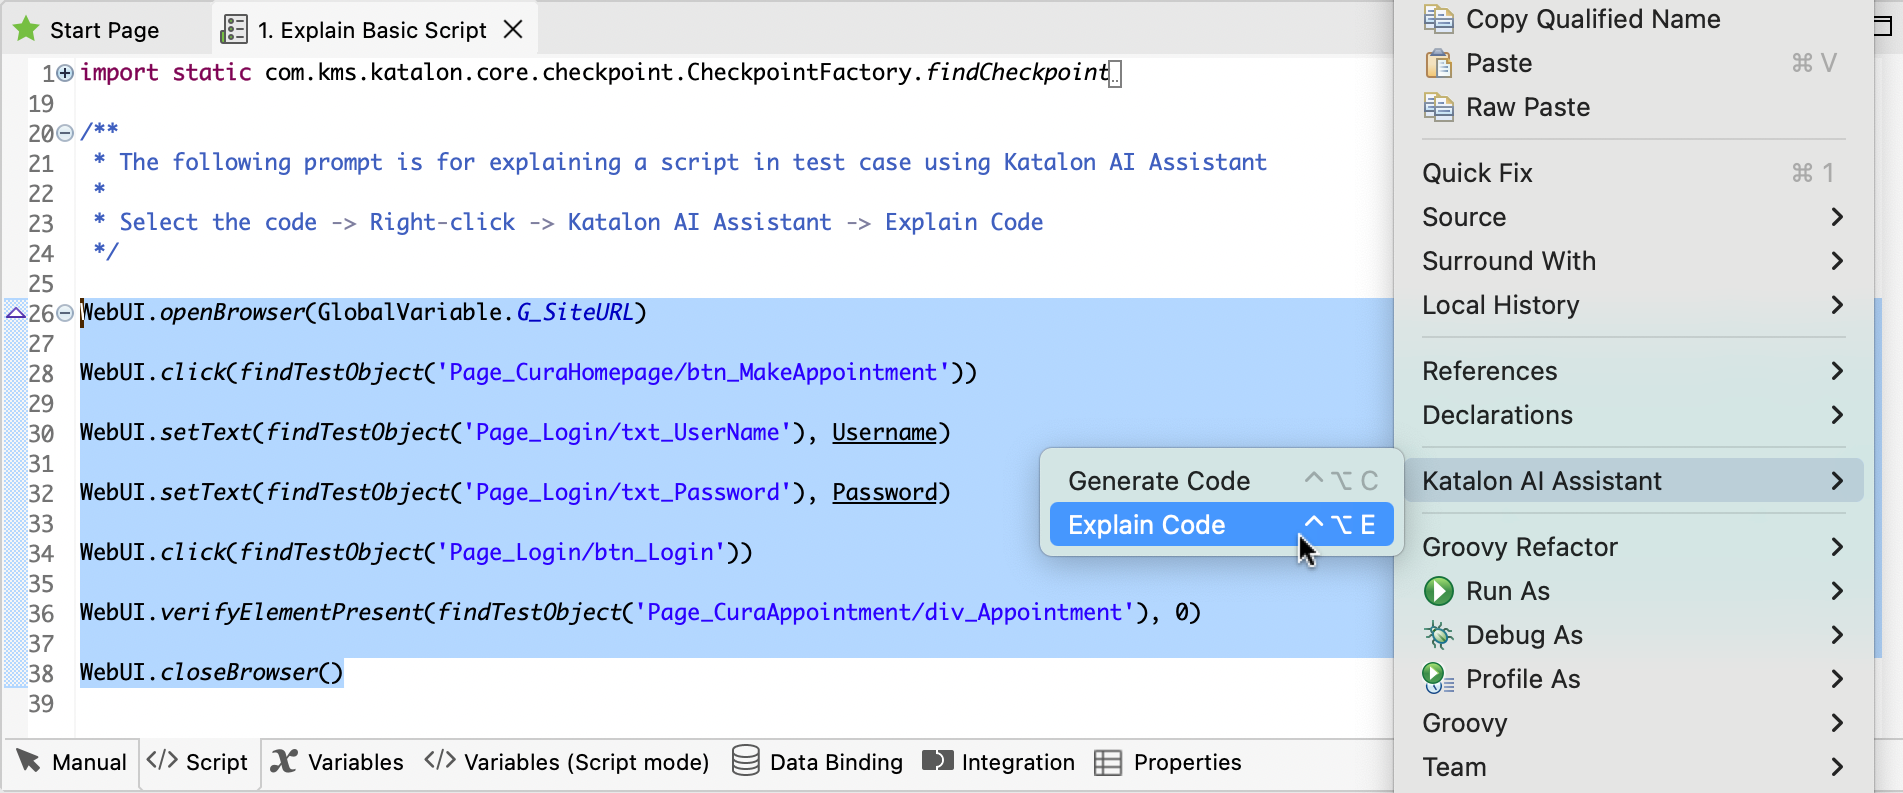Click the Username variable on line 30
Screen dimensions: 1903x793
click(885, 433)
